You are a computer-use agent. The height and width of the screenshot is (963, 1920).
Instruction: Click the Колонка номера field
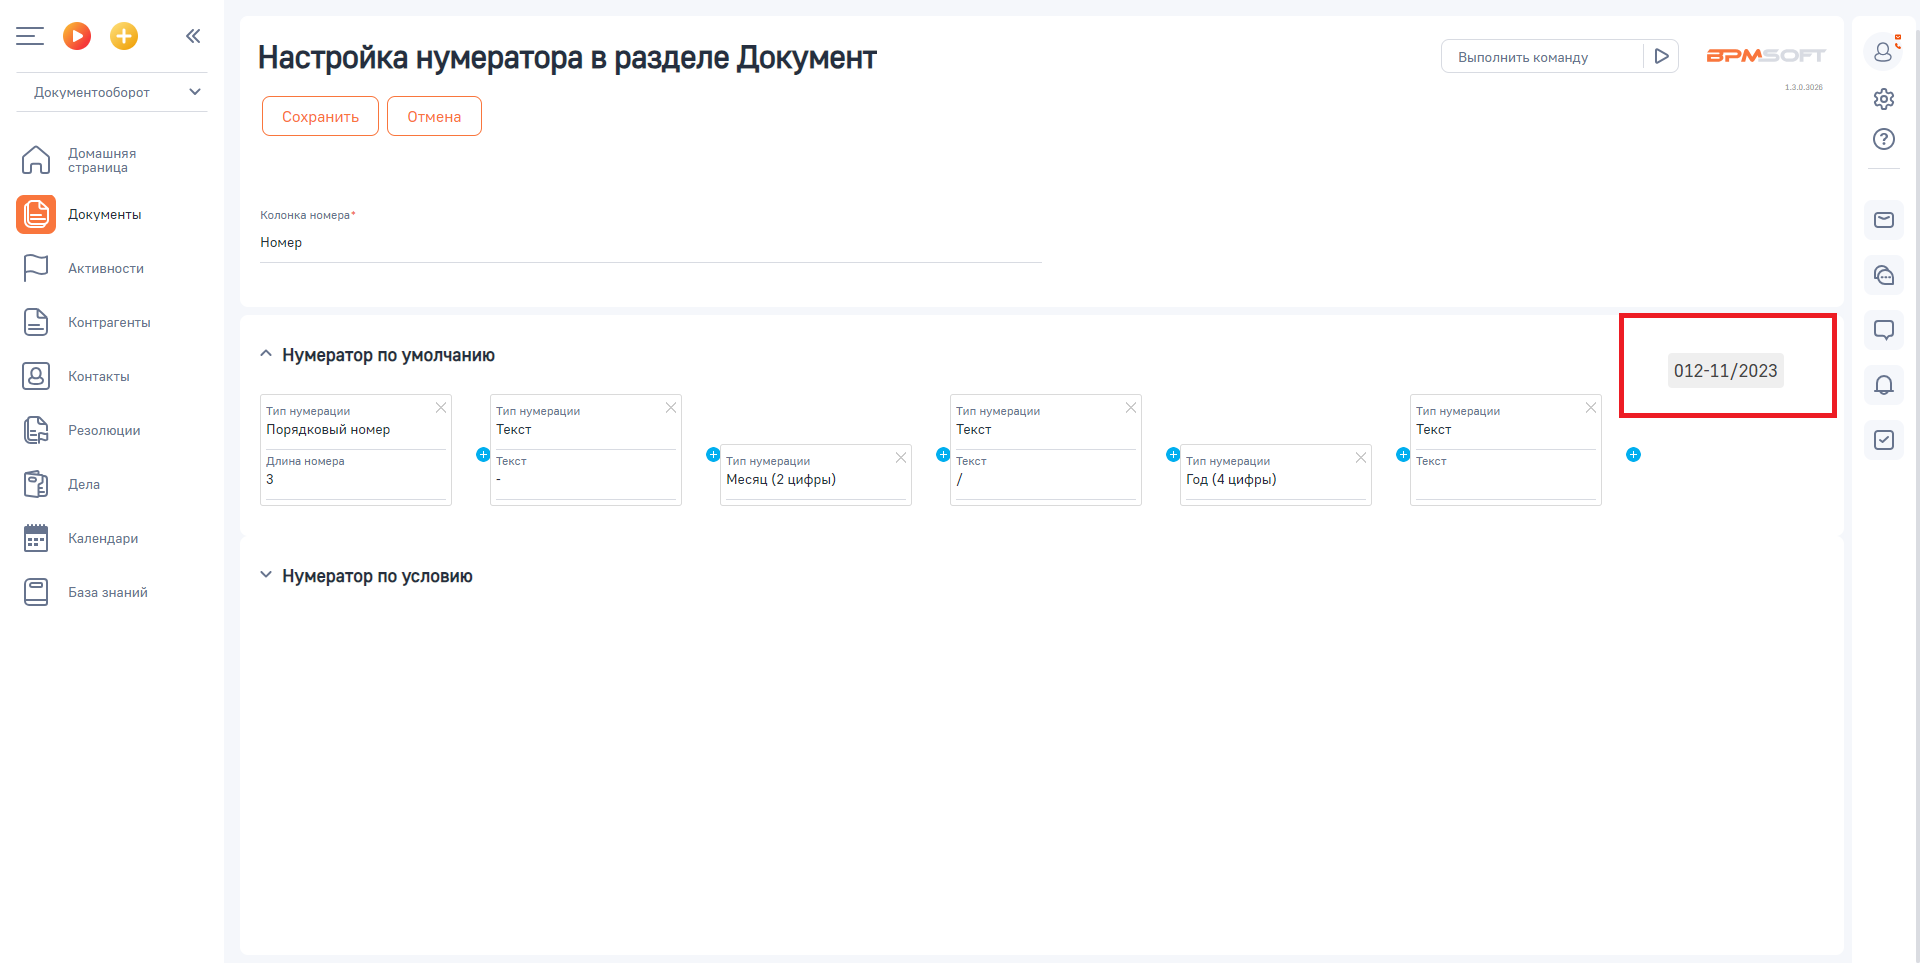(651, 242)
